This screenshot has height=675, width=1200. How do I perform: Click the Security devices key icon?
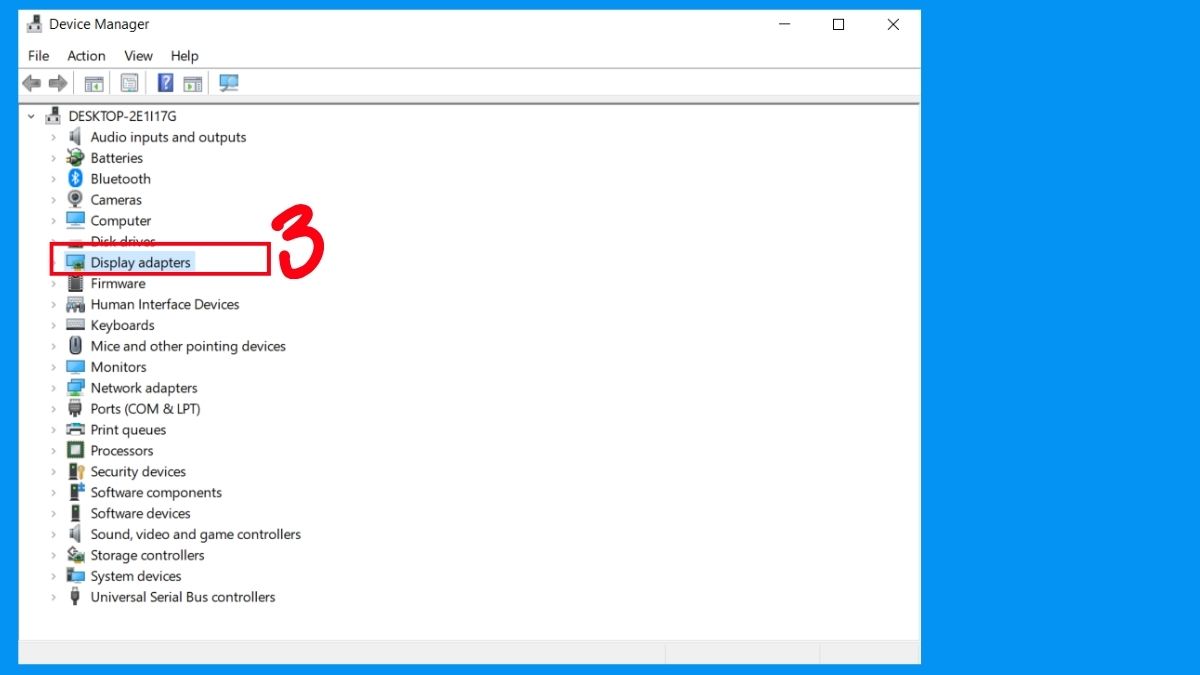[75, 472]
